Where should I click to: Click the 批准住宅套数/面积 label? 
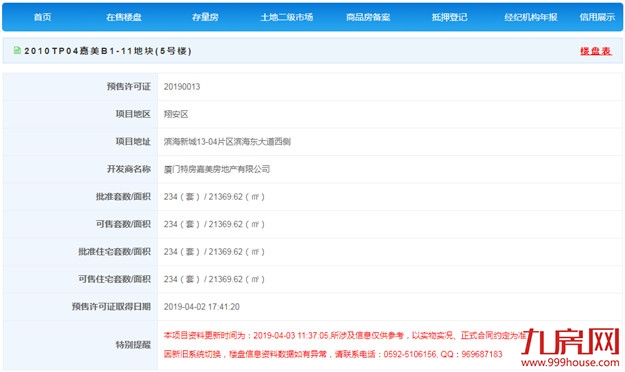pos(114,252)
